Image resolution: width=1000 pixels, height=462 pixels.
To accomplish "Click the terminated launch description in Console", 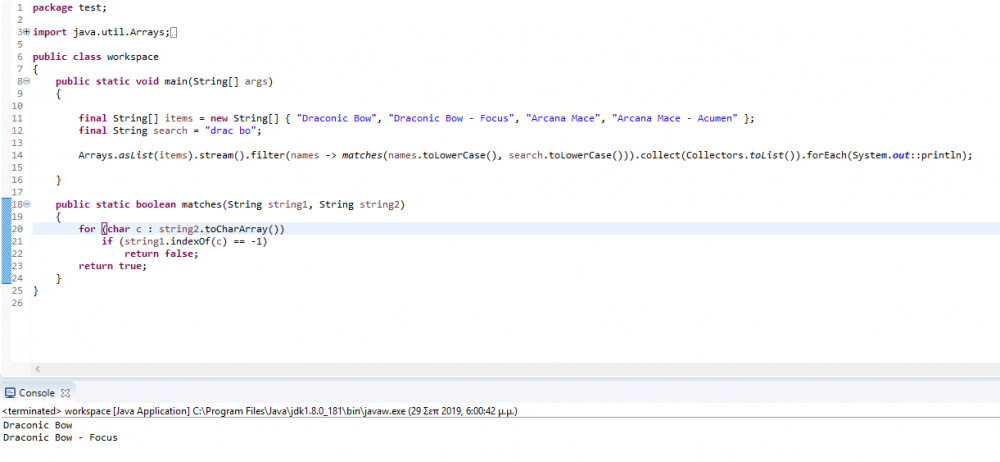I will coord(260,411).
